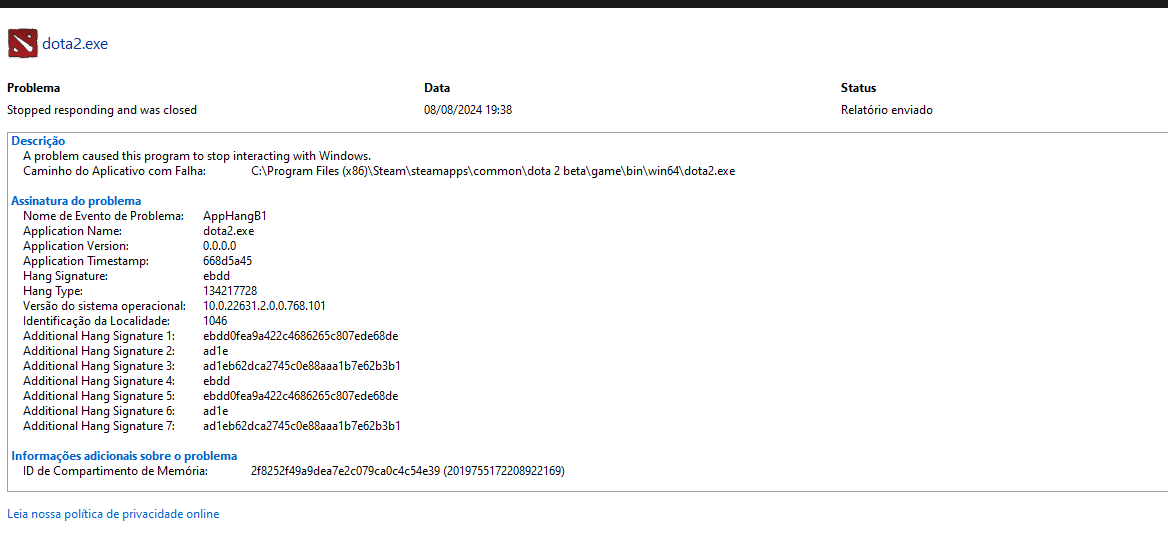Click the 'Application Version:' label
The height and width of the screenshot is (543, 1168).
pos(76,246)
